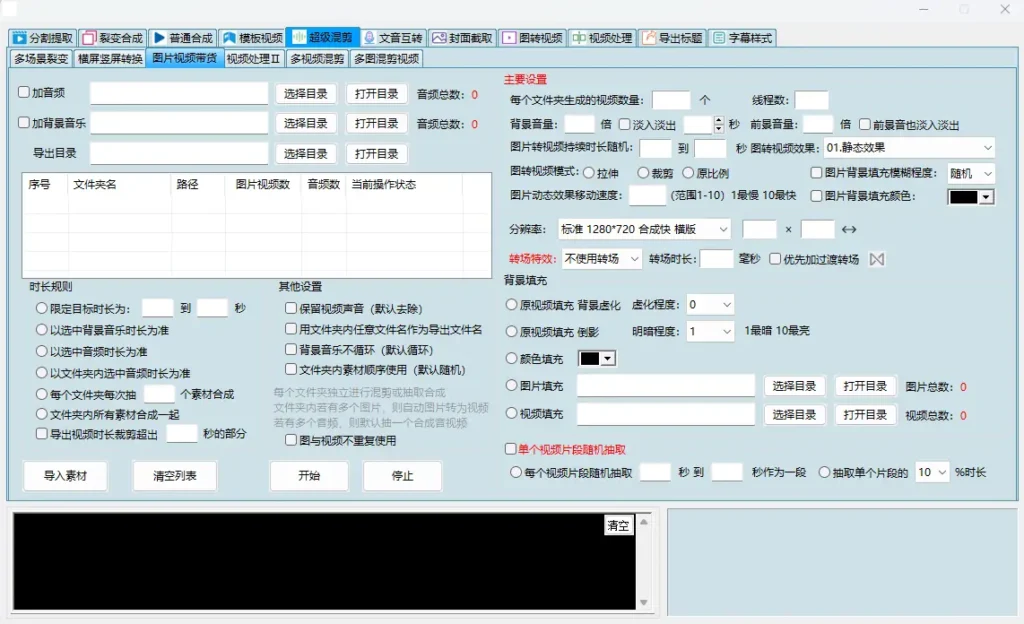Switch to the 横屏竖屏转换 sub-tab
The width and height of the screenshot is (1024, 624).
pyautogui.click(x=110, y=59)
